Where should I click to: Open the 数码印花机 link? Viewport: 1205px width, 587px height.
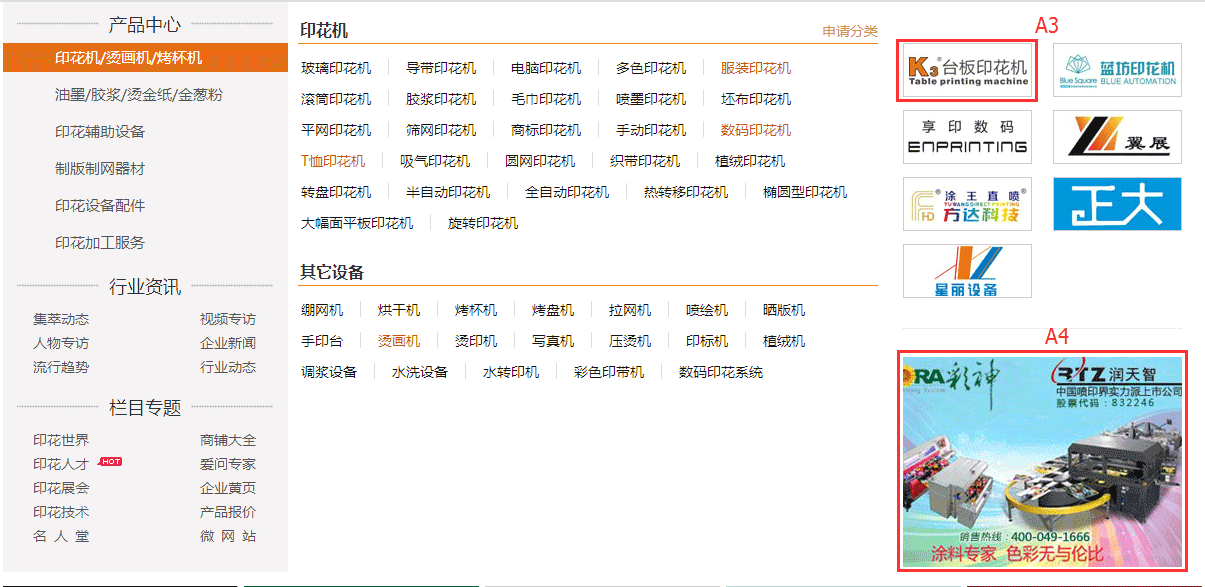point(755,130)
